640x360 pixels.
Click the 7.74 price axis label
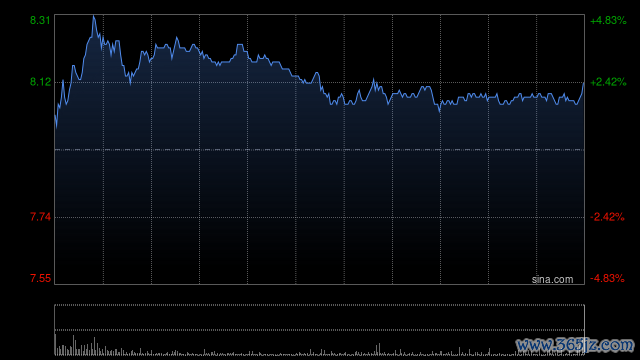click(x=40, y=217)
